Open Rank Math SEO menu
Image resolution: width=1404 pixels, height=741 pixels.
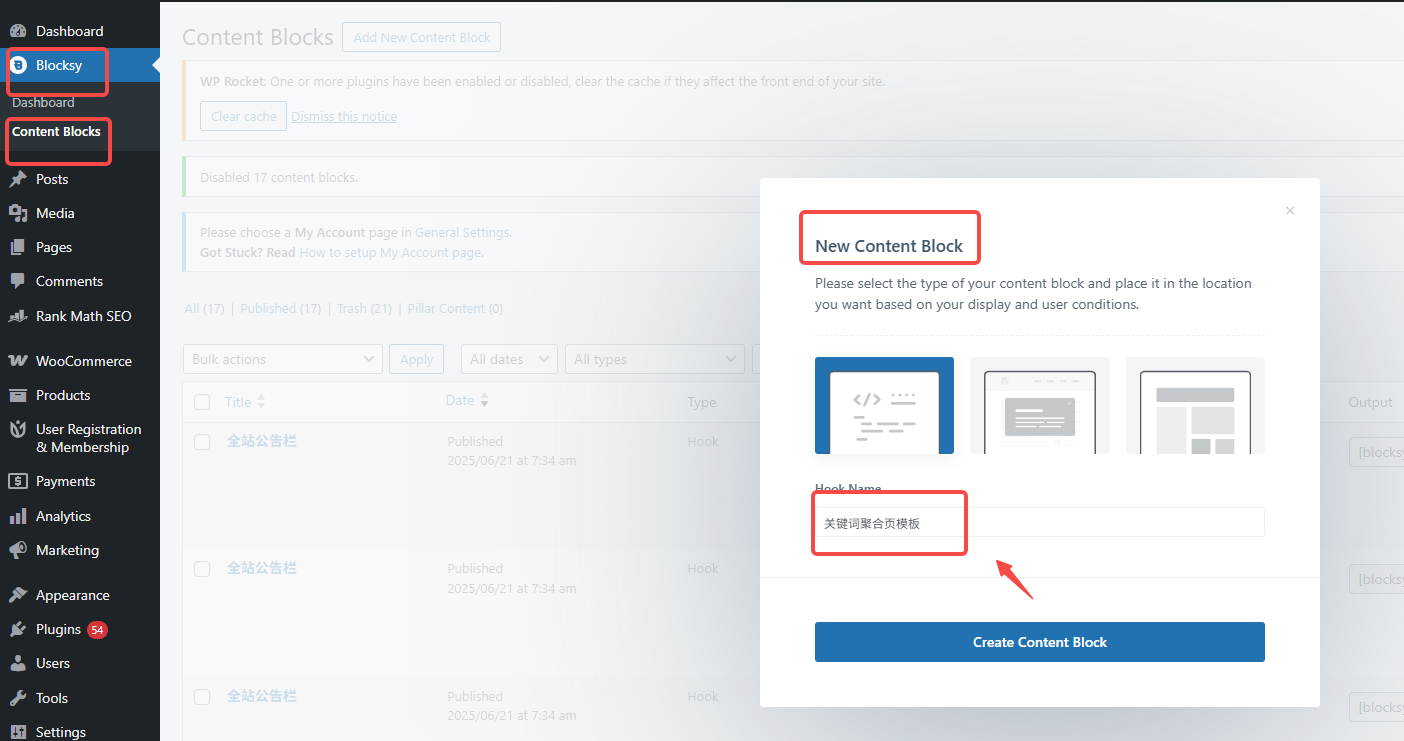pyautogui.click(x=83, y=316)
